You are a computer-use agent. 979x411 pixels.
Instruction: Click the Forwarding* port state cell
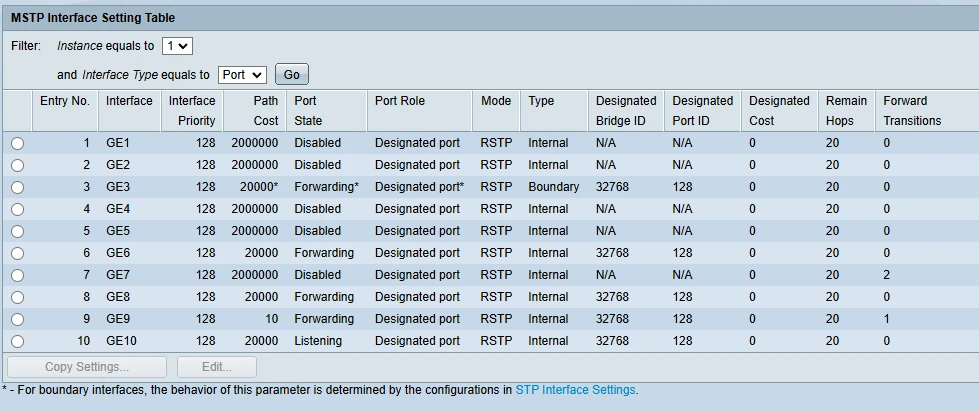click(x=327, y=187)
